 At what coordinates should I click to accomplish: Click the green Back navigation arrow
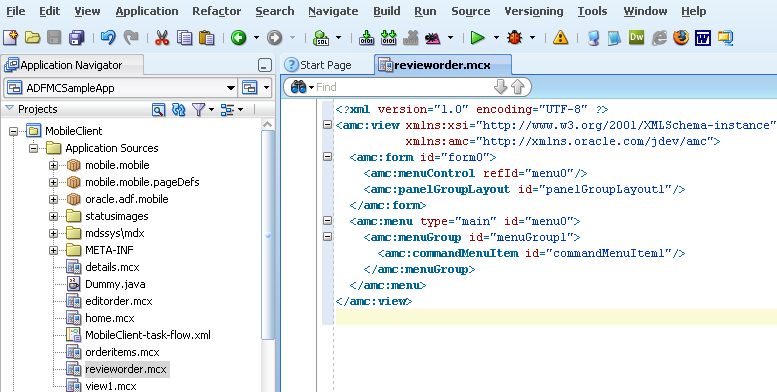click(x=239, y=38)
